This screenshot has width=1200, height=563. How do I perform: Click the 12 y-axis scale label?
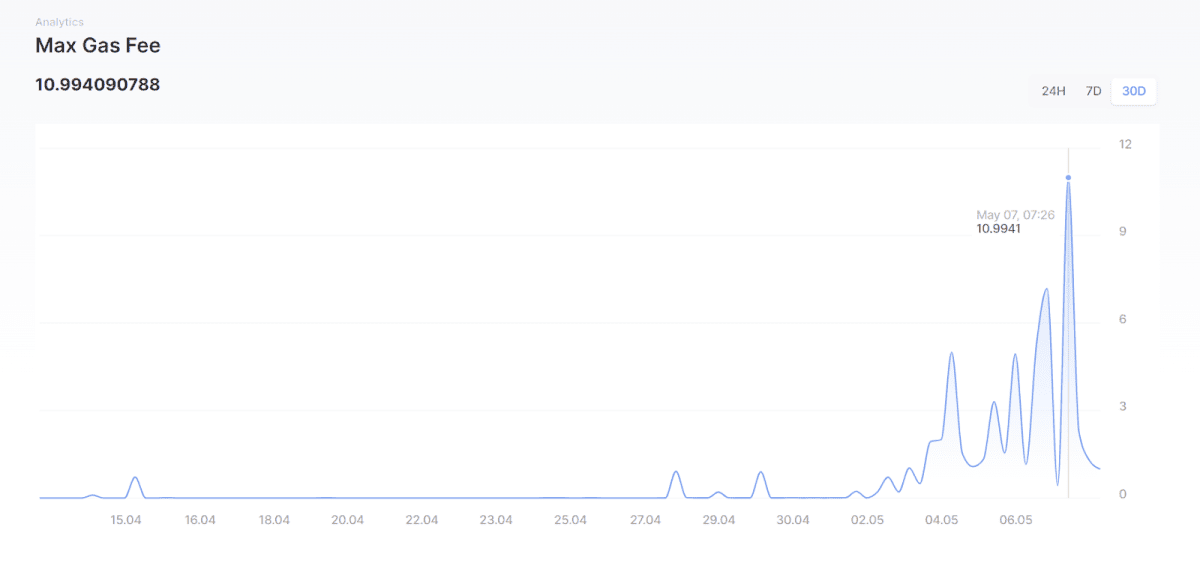point(1125,144)
